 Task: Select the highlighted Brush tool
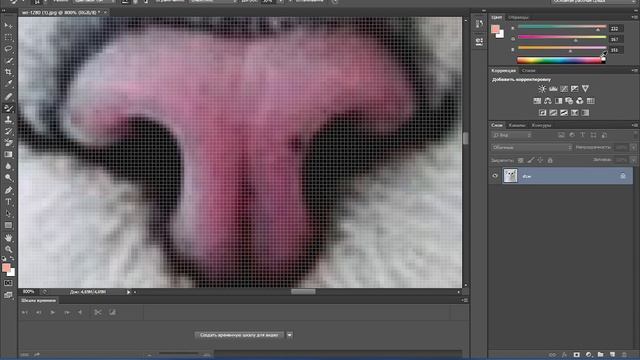pyautogui.click(x=8, y=108)
